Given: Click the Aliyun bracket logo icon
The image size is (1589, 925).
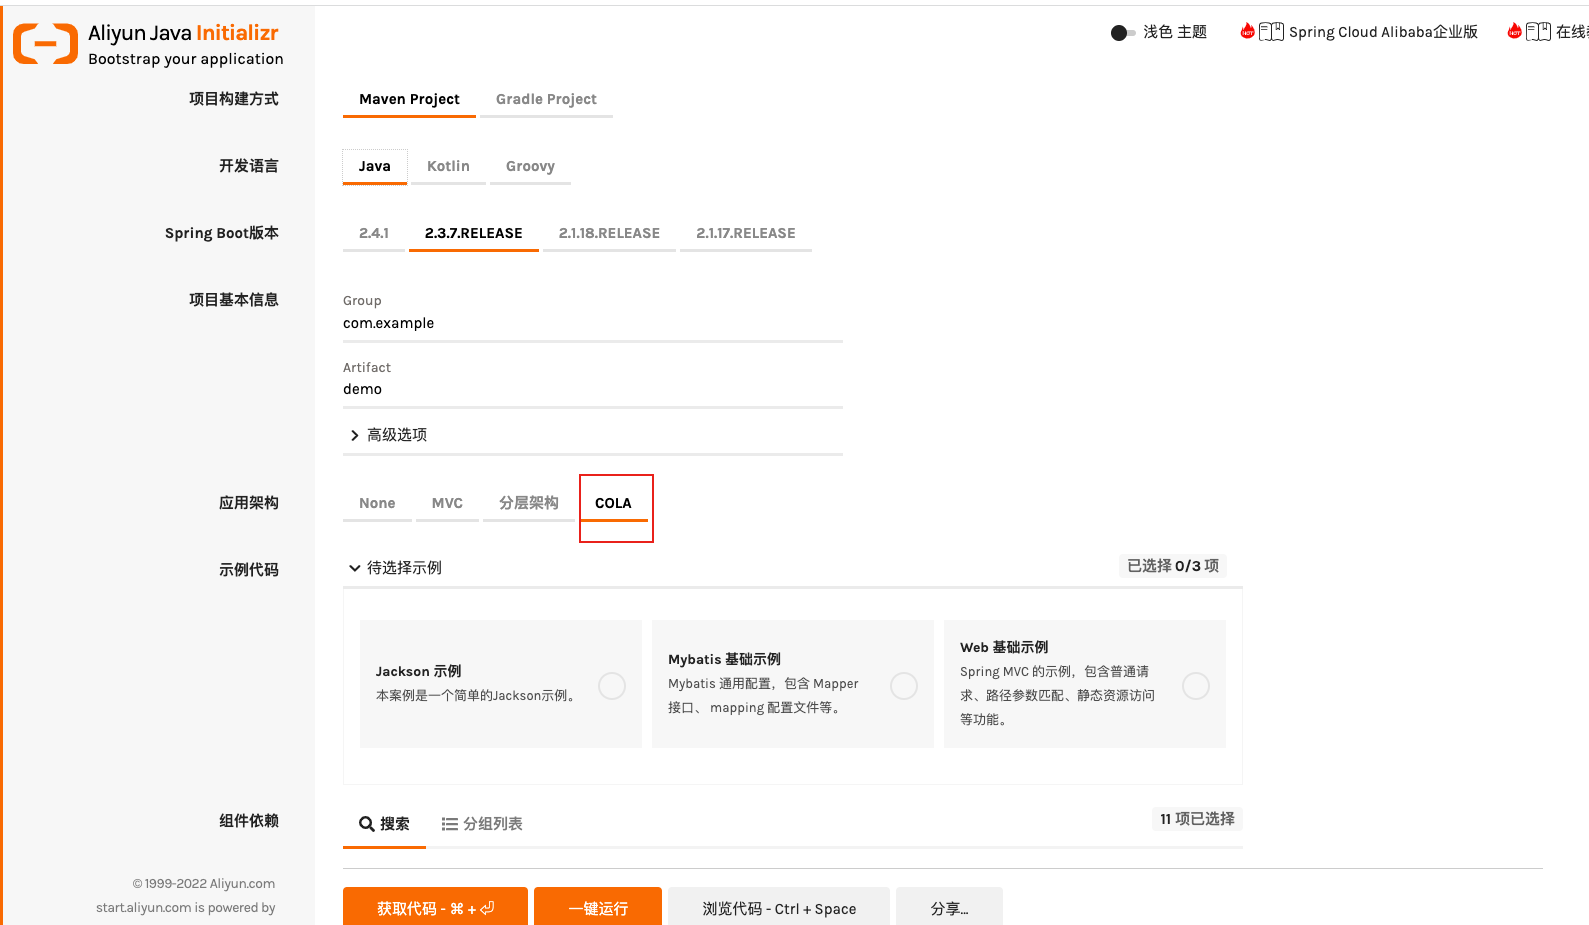Looking at the screenshot, I should (x=45, y=44).
